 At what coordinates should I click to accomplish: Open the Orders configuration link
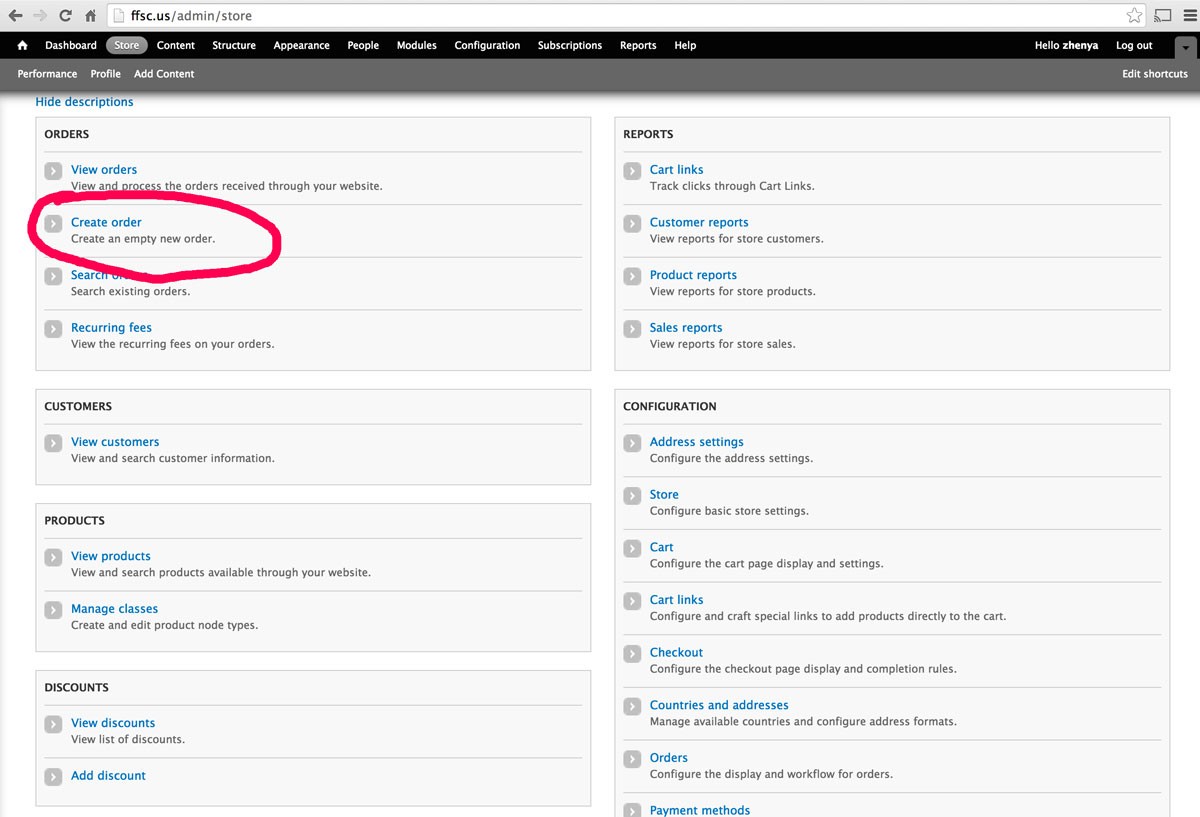(669, 758)
